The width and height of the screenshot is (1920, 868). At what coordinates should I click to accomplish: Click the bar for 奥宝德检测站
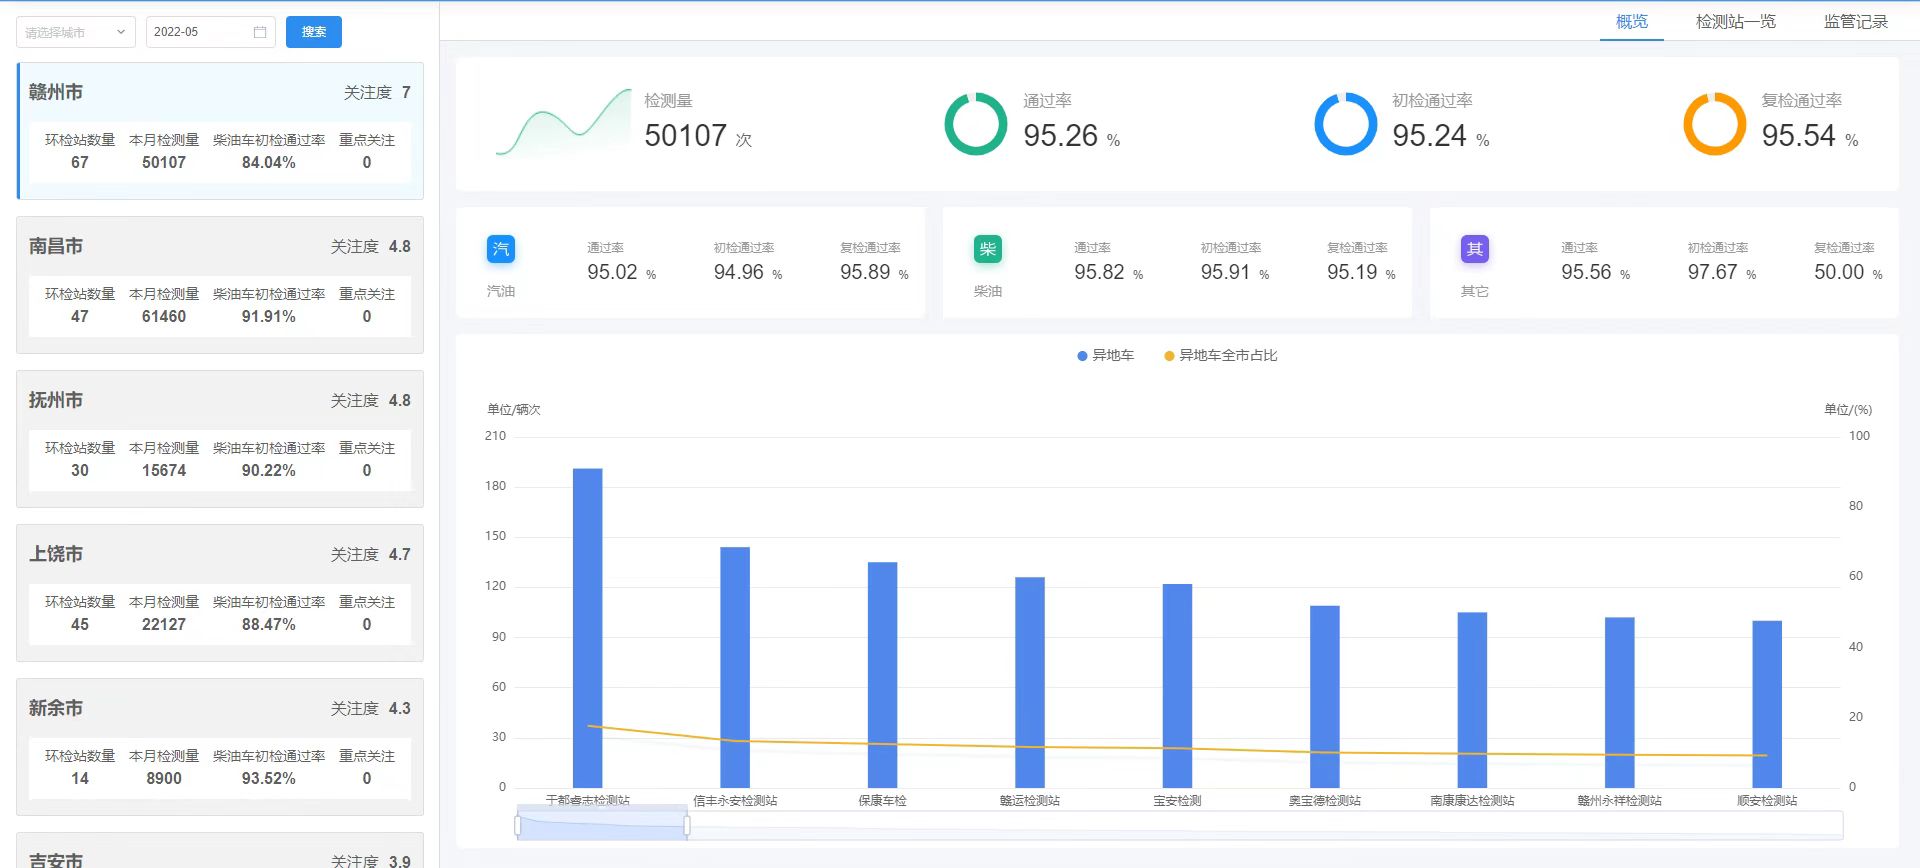point(1325,697)
